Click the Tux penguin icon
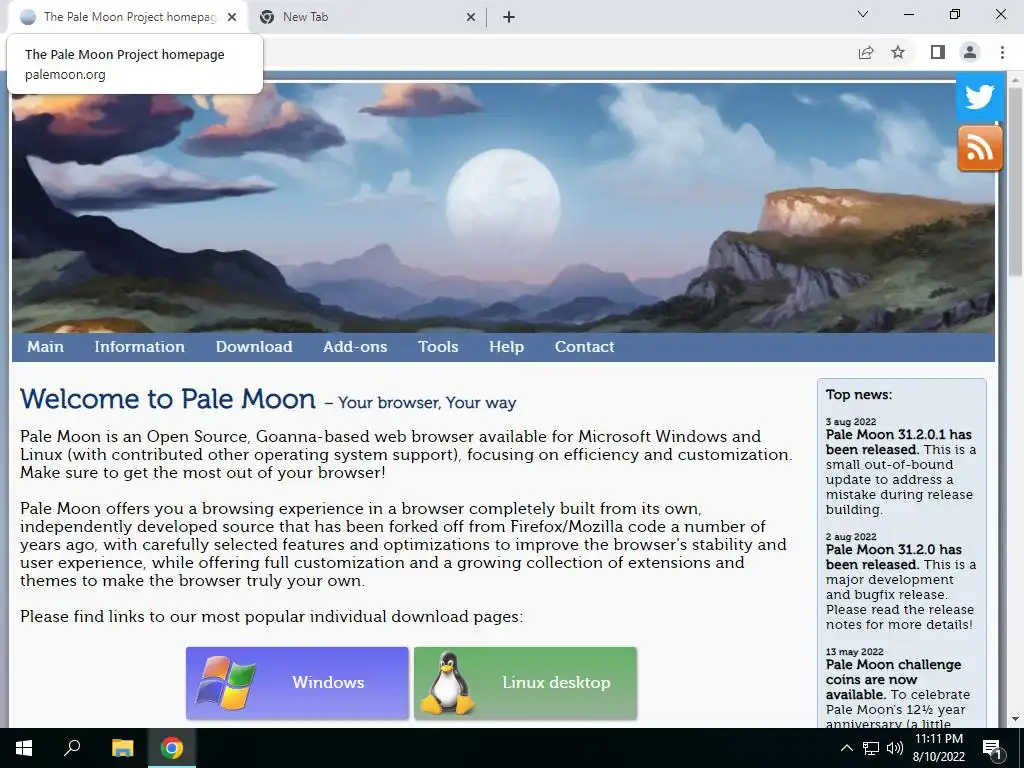Viewport: 1024px width, 768px height. coord(447,682)
